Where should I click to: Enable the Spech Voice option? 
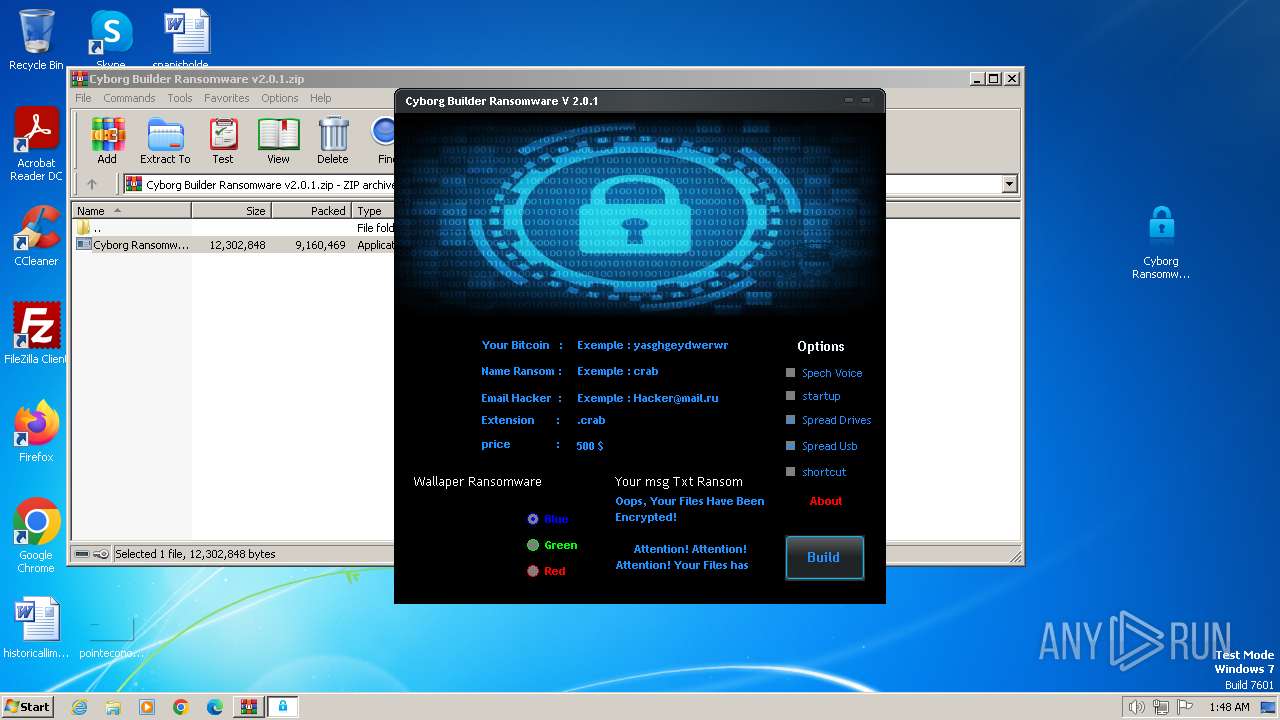[791, 372]
